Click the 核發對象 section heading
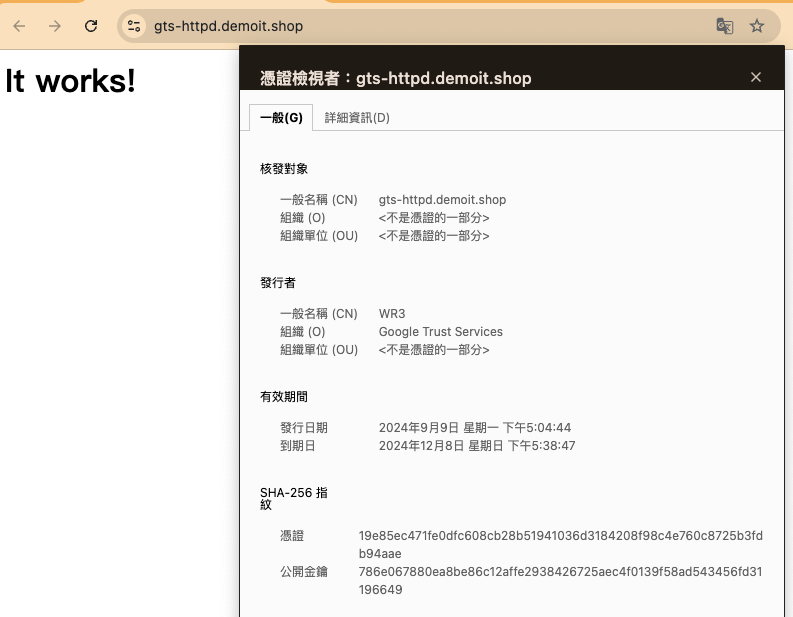793x617 pixels. (x=284, y=168)
